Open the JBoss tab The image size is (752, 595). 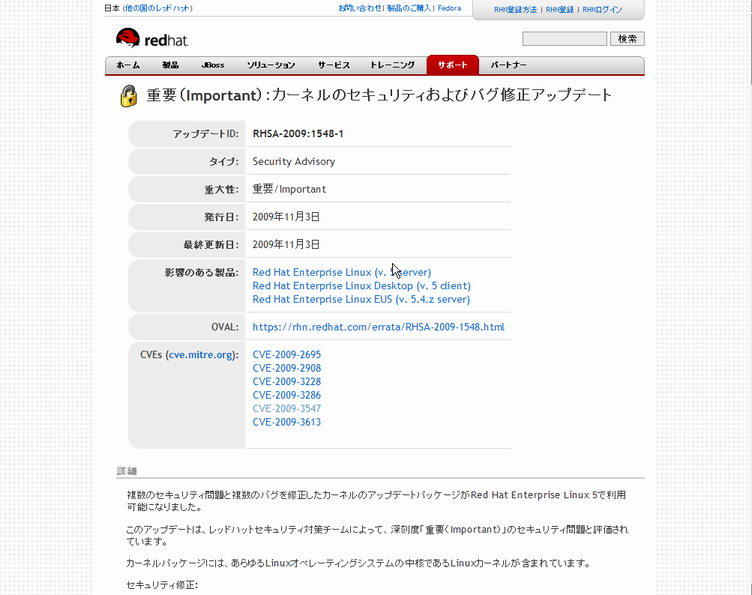(x=213, y=65)
